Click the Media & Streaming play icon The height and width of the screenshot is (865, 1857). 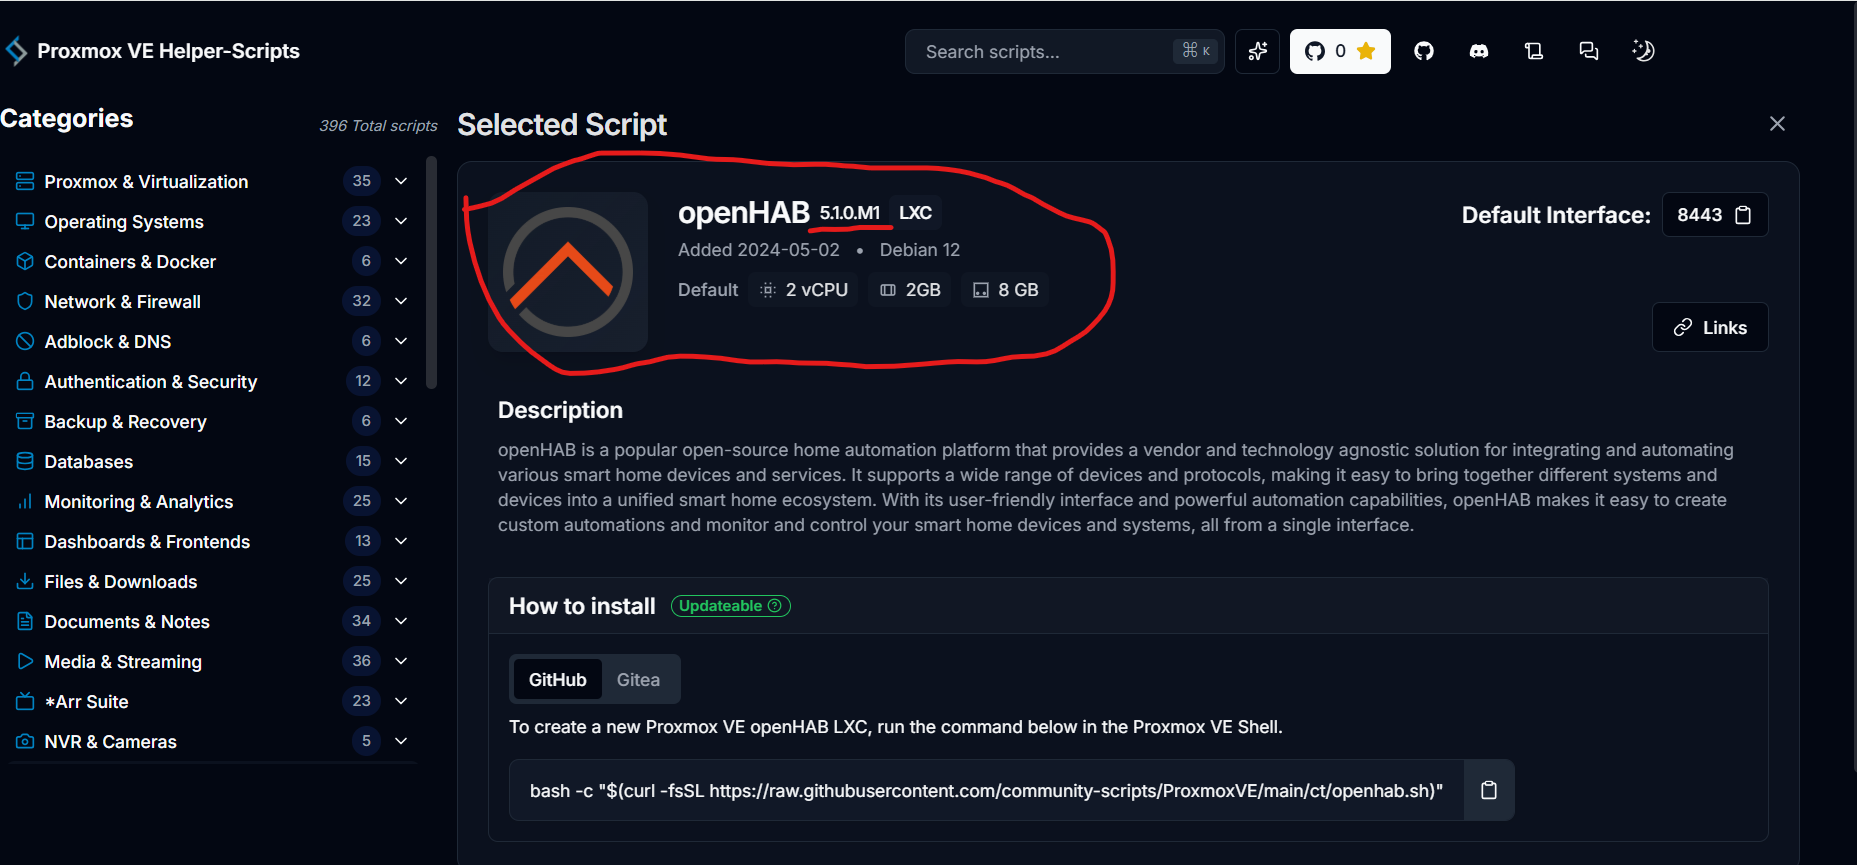[25, 661]
